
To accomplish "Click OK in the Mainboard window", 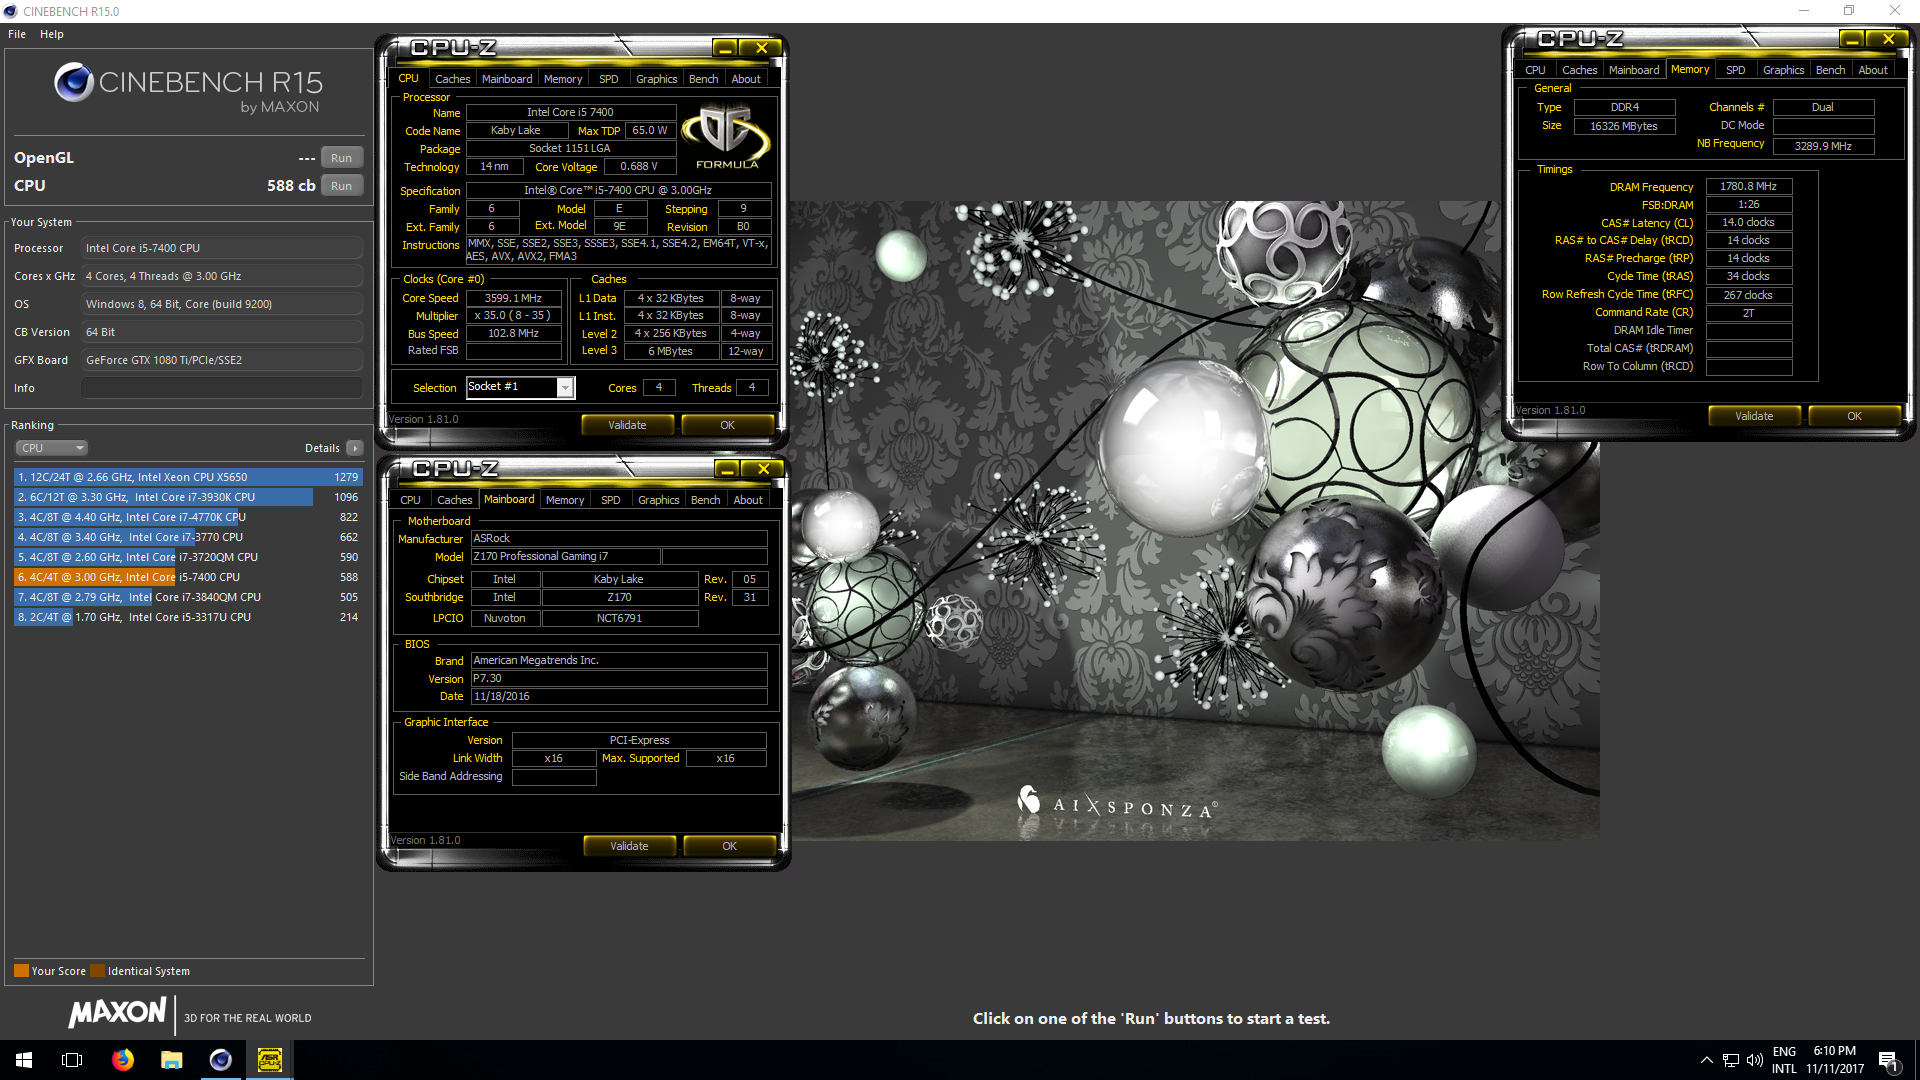I will (729, 846).
